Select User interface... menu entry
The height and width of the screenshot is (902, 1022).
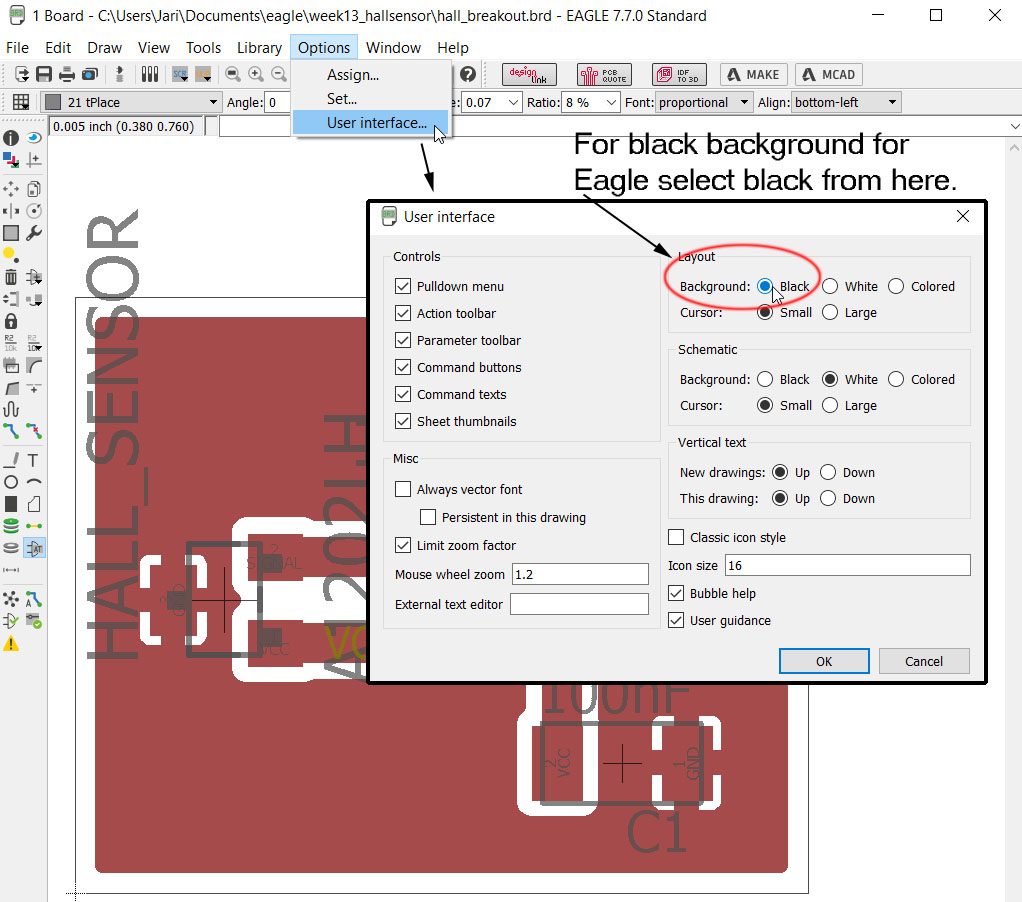(x=372, y=123)
